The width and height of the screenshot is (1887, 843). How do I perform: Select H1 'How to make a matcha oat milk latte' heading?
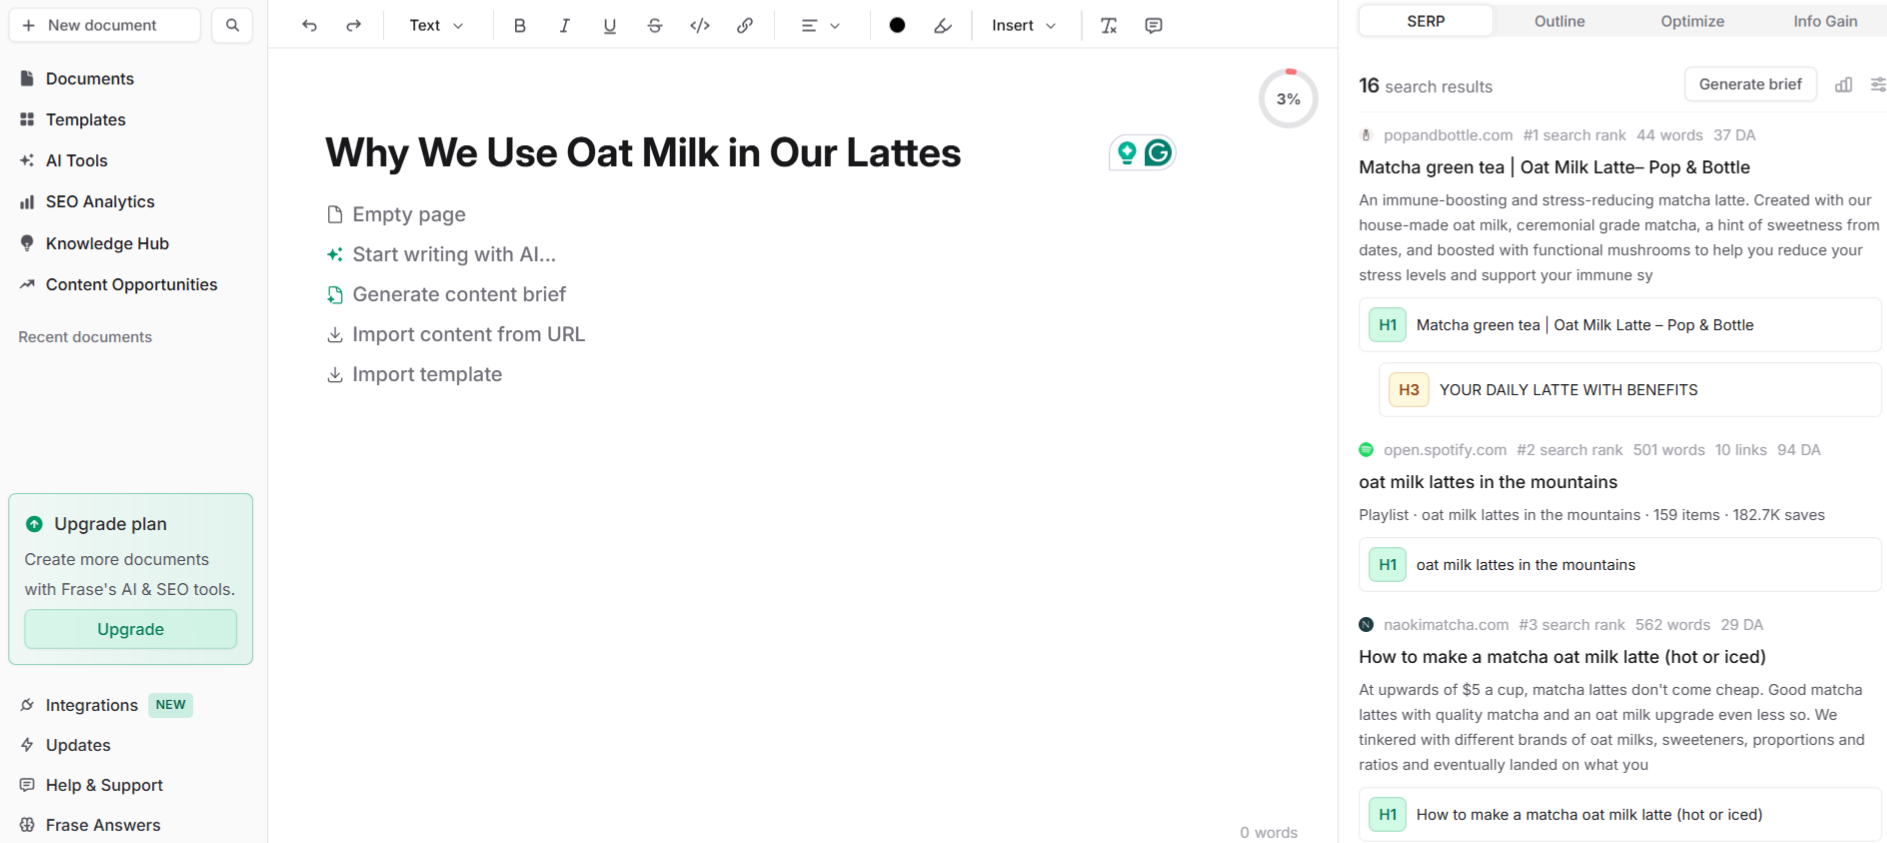tap(1620, 815)
